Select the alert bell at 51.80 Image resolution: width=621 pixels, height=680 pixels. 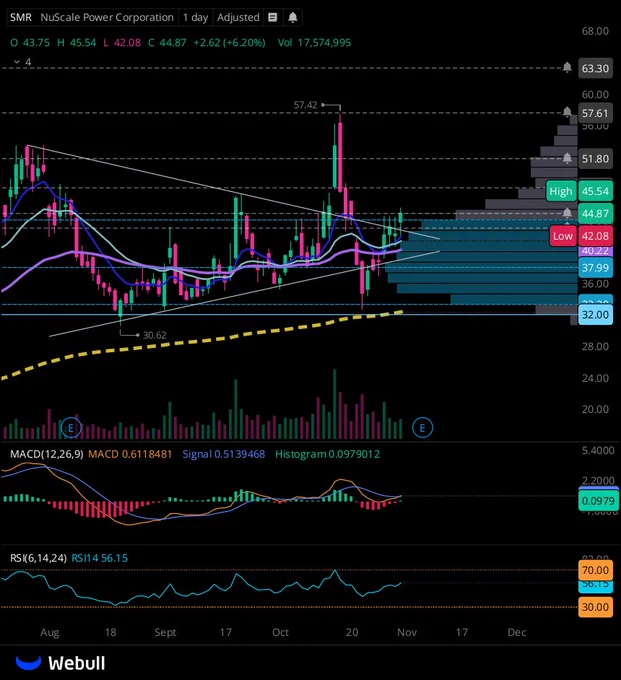point(567,158)
